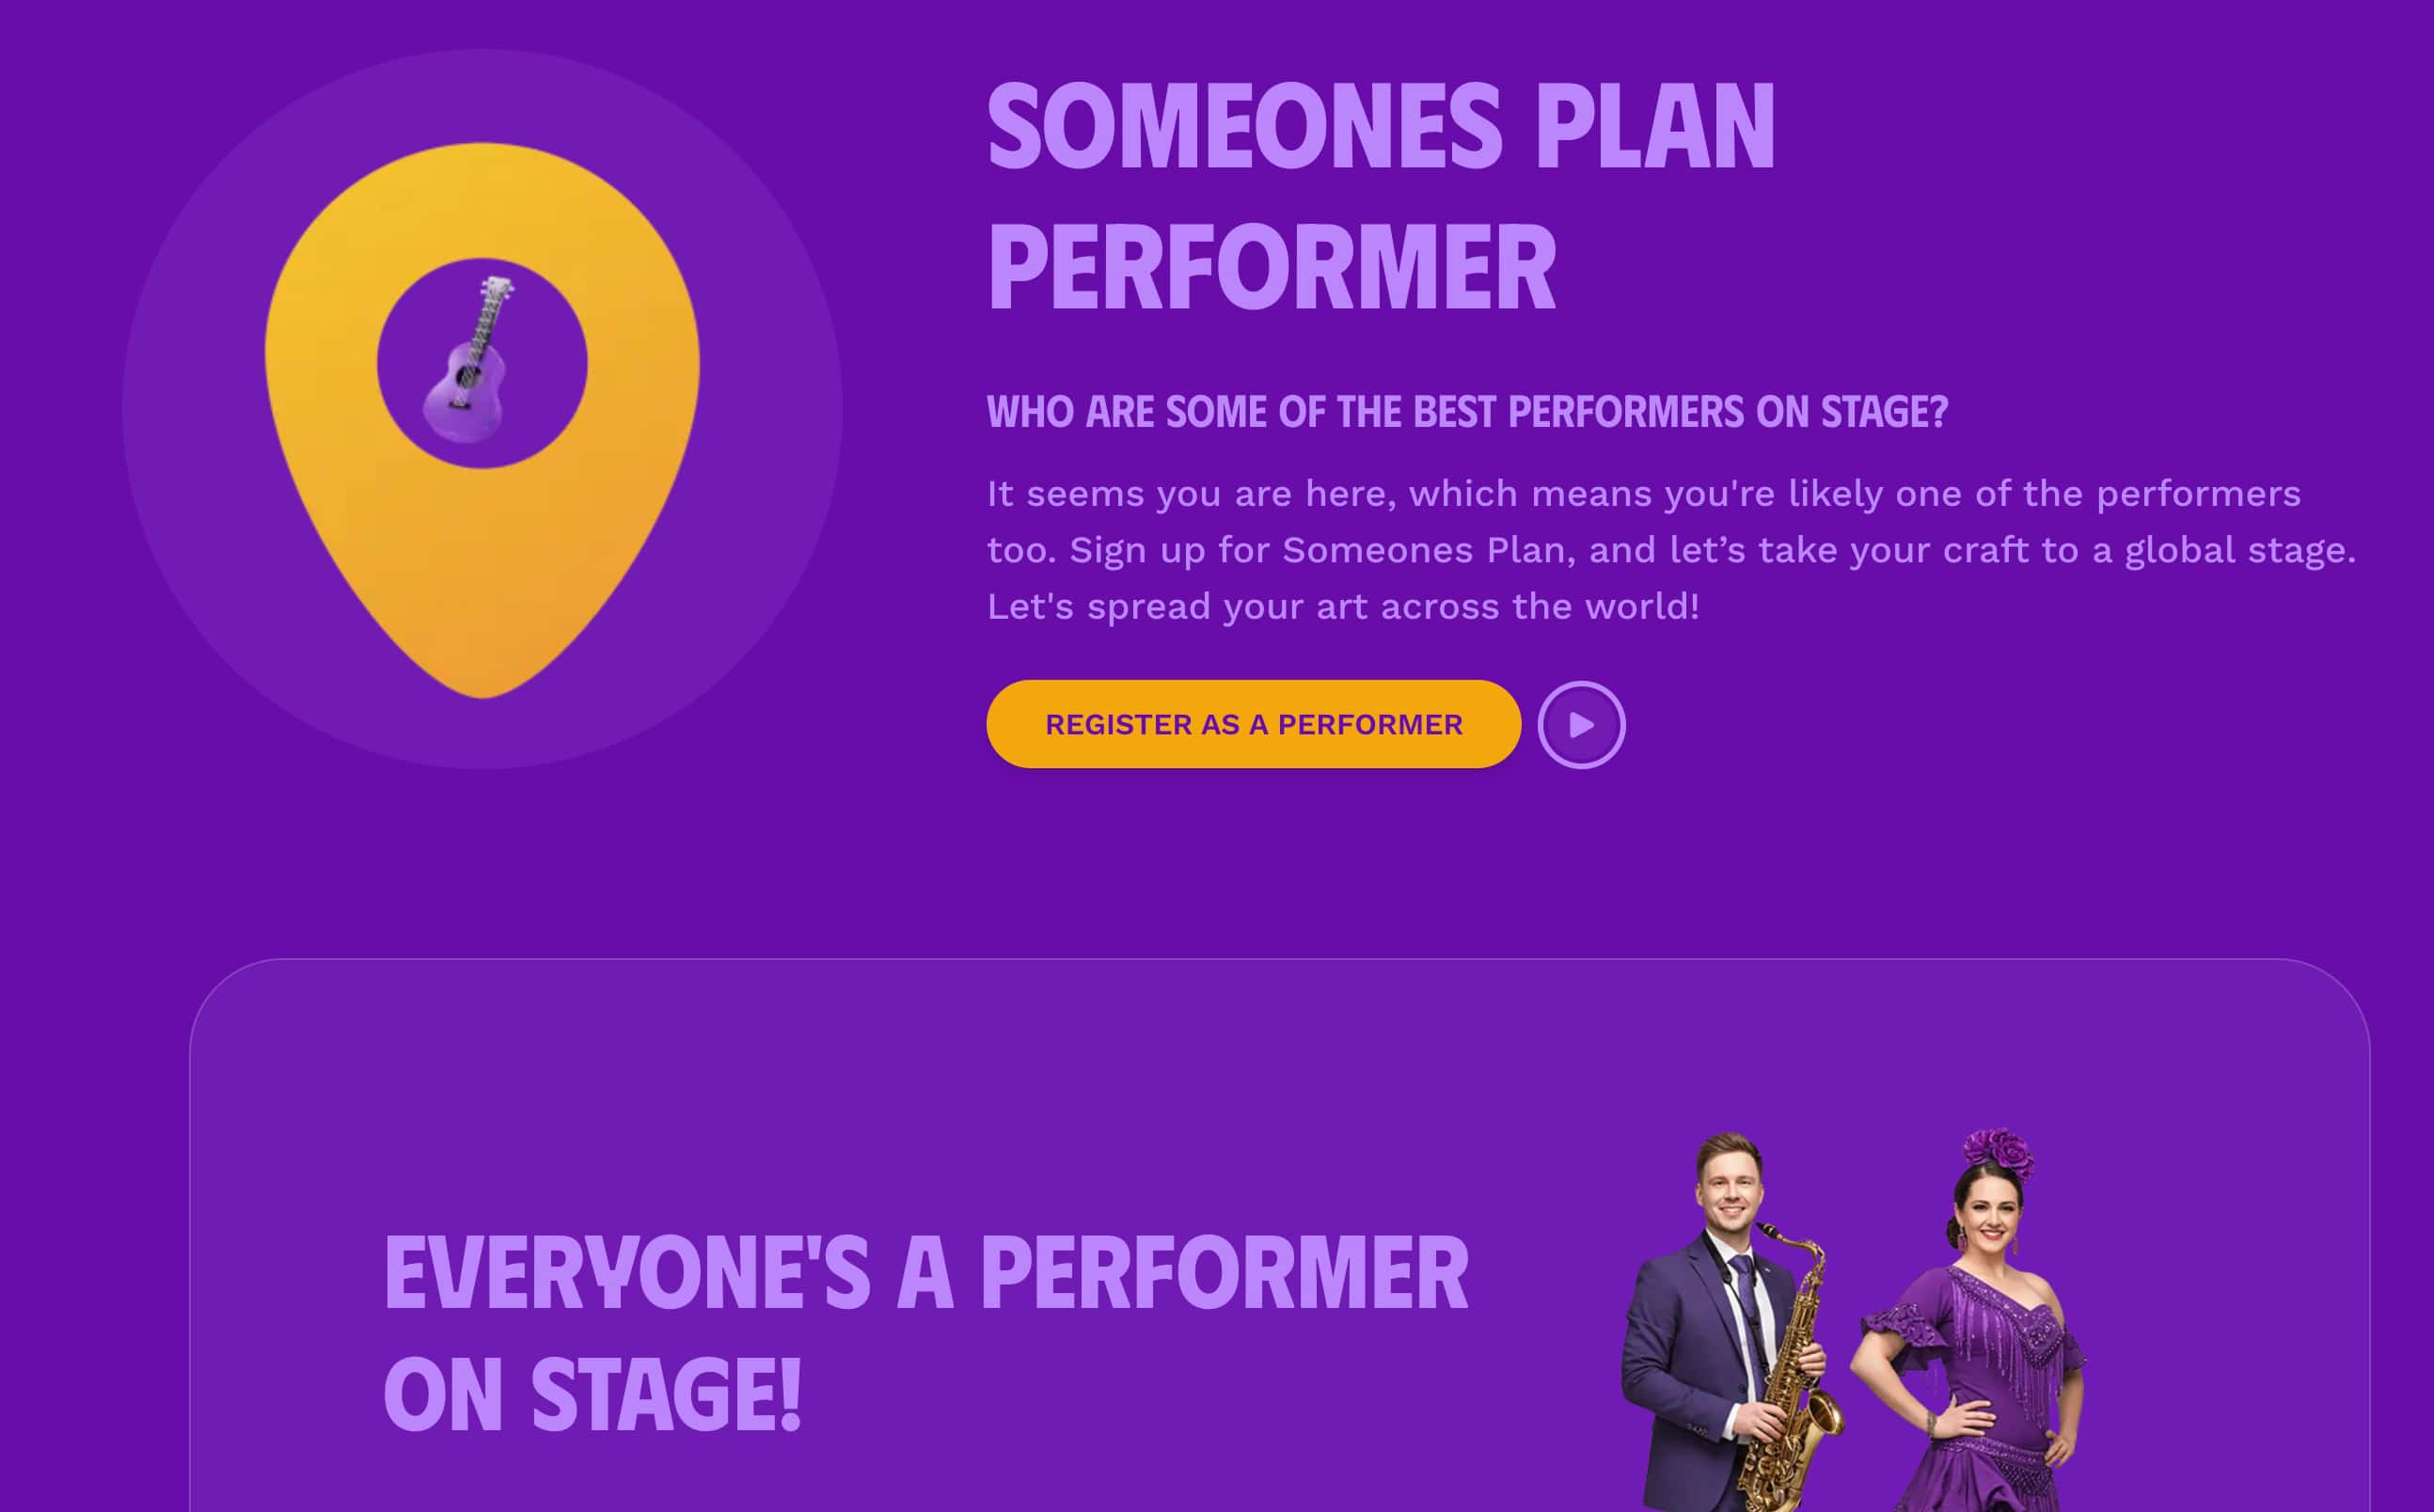Viewport: 2434px width, 1512px height.
Task: Select the "Who are some of the best performers" subheading
Action: click(1466, 412)
